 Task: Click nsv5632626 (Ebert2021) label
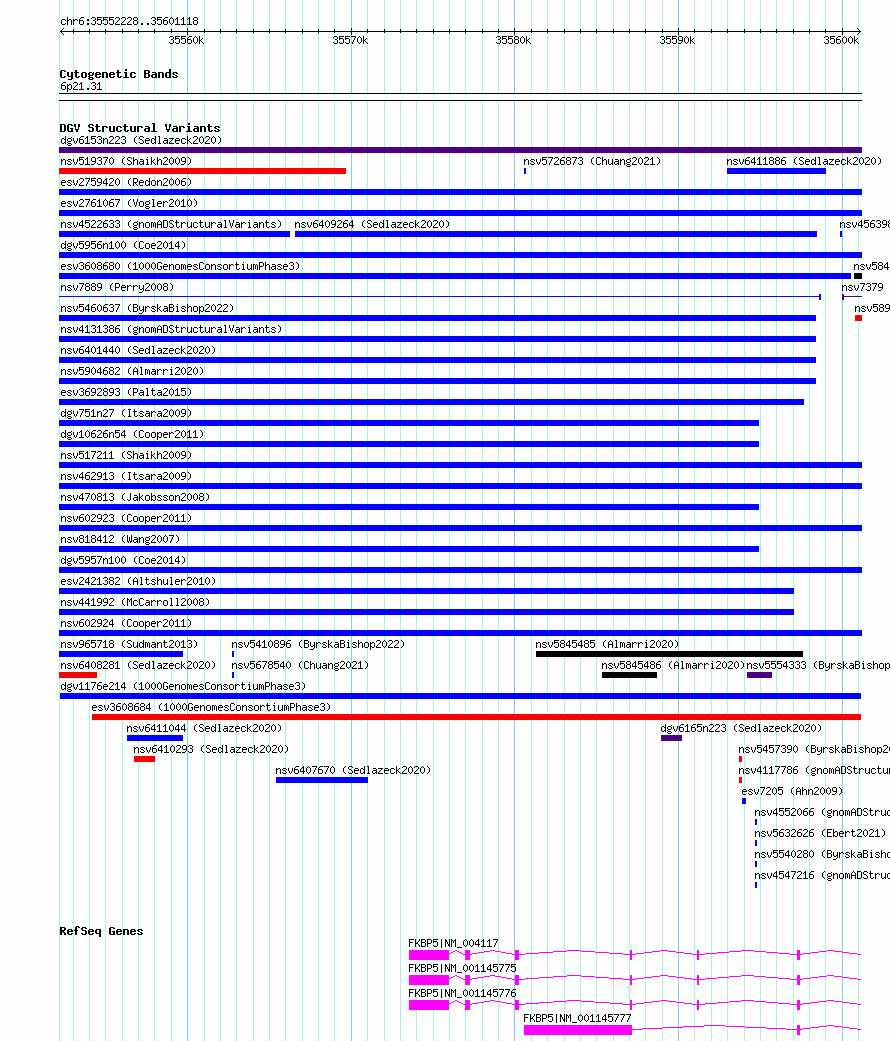coord(820,834)
